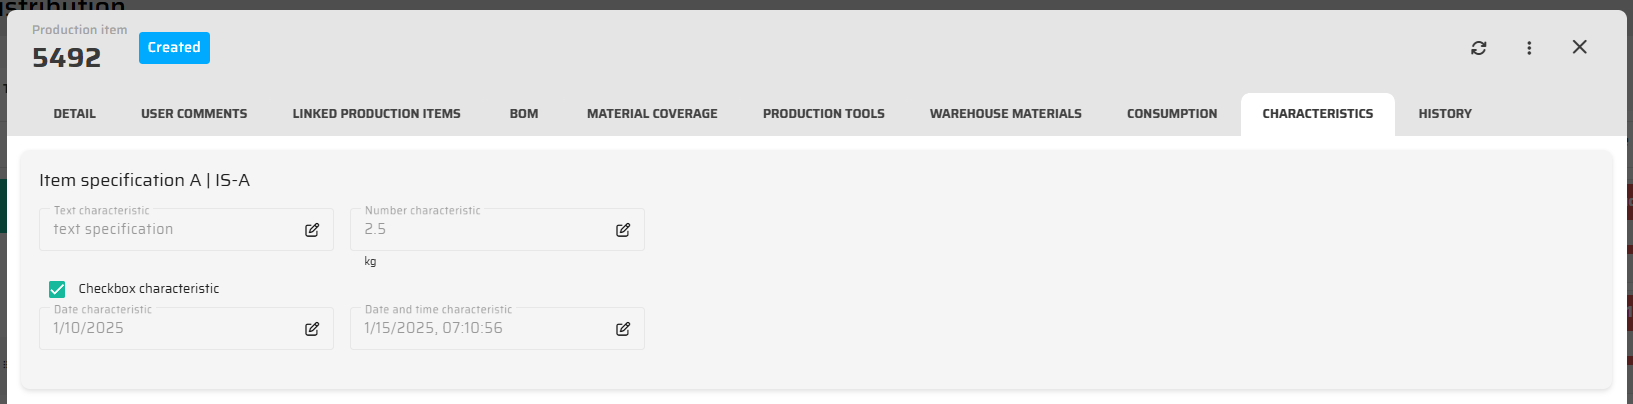
Task: Open the Consumption tab
Action: click(x=1172, y=114)
